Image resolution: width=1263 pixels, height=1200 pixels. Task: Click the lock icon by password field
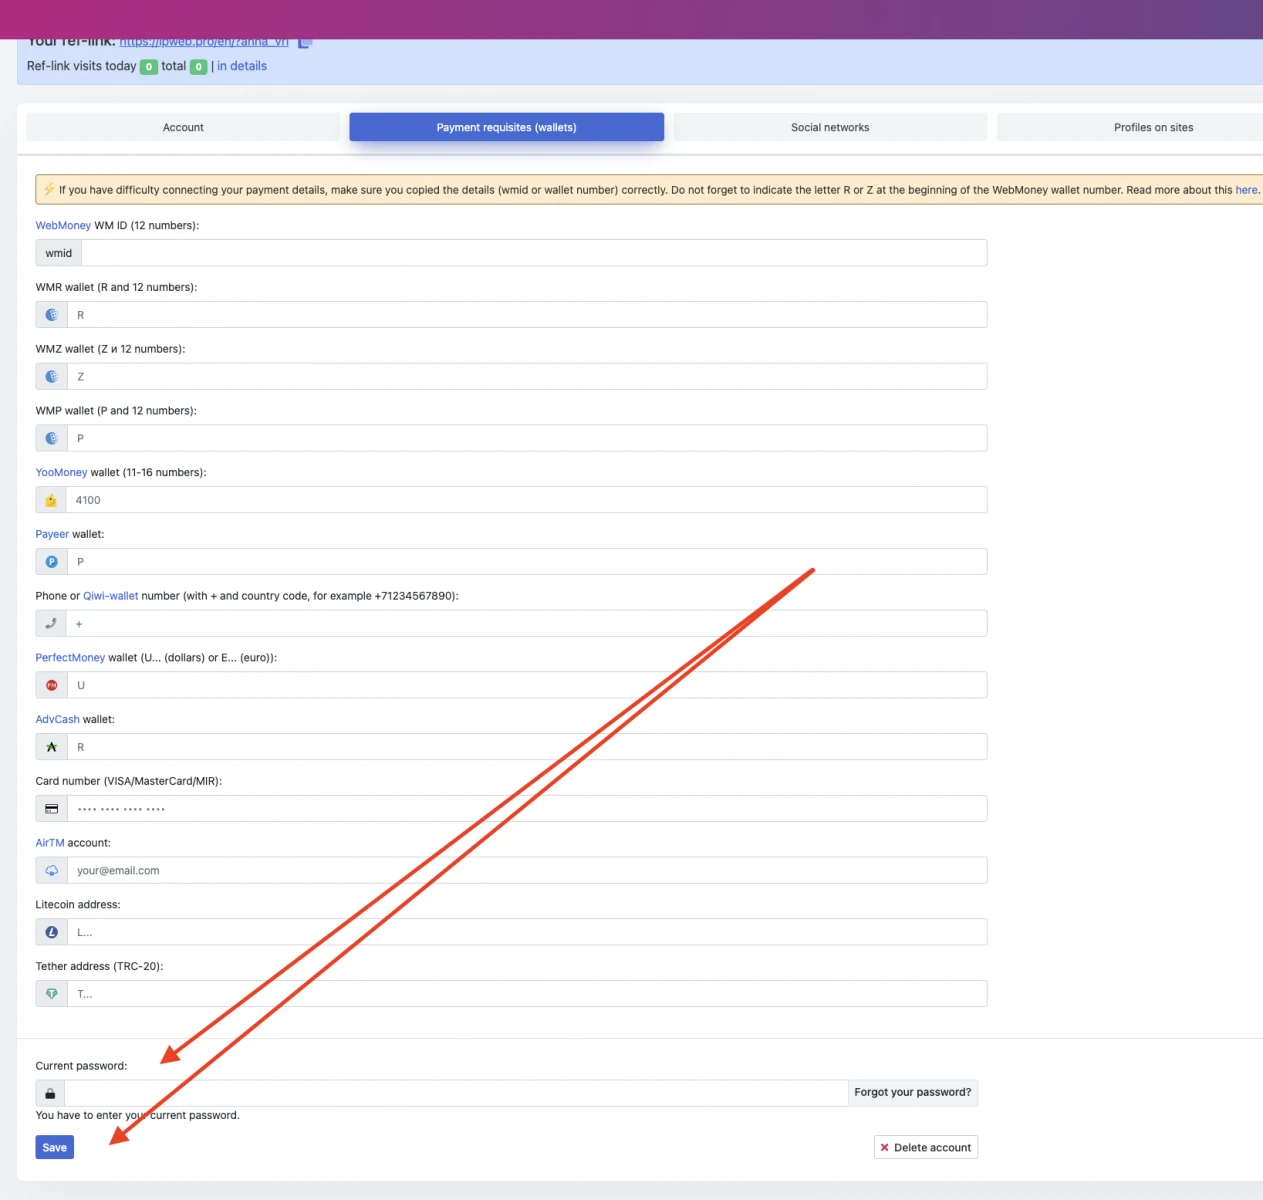coord(50,1093)
